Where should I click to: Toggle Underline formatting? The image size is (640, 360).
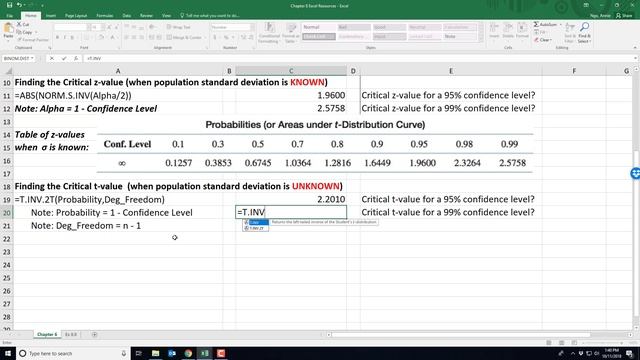pyautogui.click(x=72, y=38)
